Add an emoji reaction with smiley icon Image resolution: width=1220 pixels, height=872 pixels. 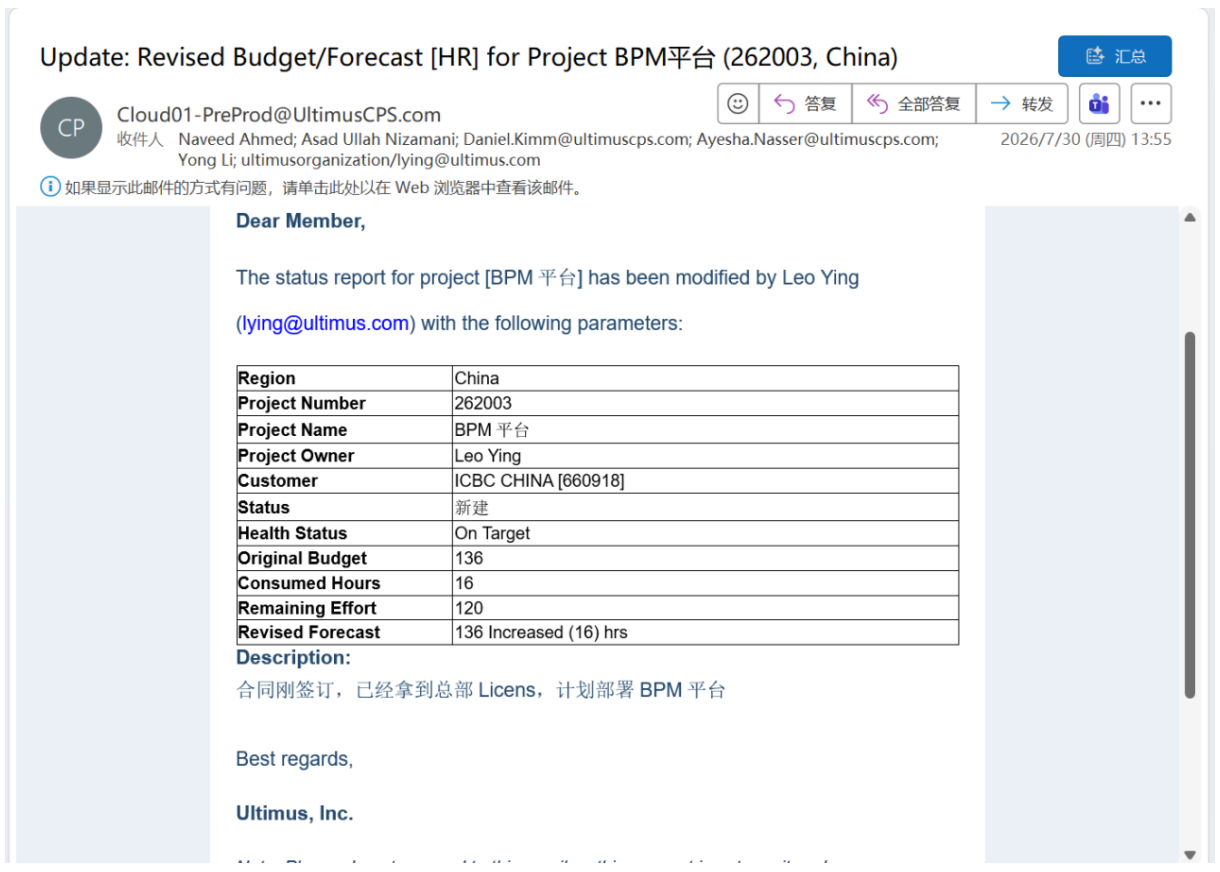click(737, 103)
